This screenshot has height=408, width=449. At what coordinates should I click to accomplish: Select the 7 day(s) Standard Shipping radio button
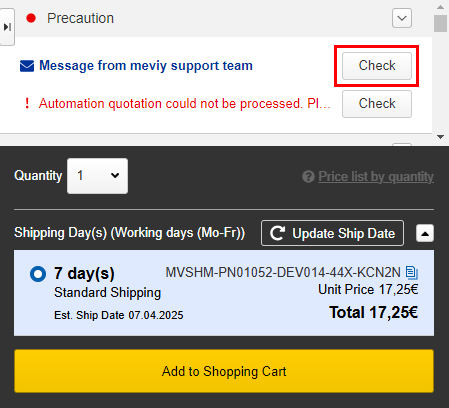[38, 274]
